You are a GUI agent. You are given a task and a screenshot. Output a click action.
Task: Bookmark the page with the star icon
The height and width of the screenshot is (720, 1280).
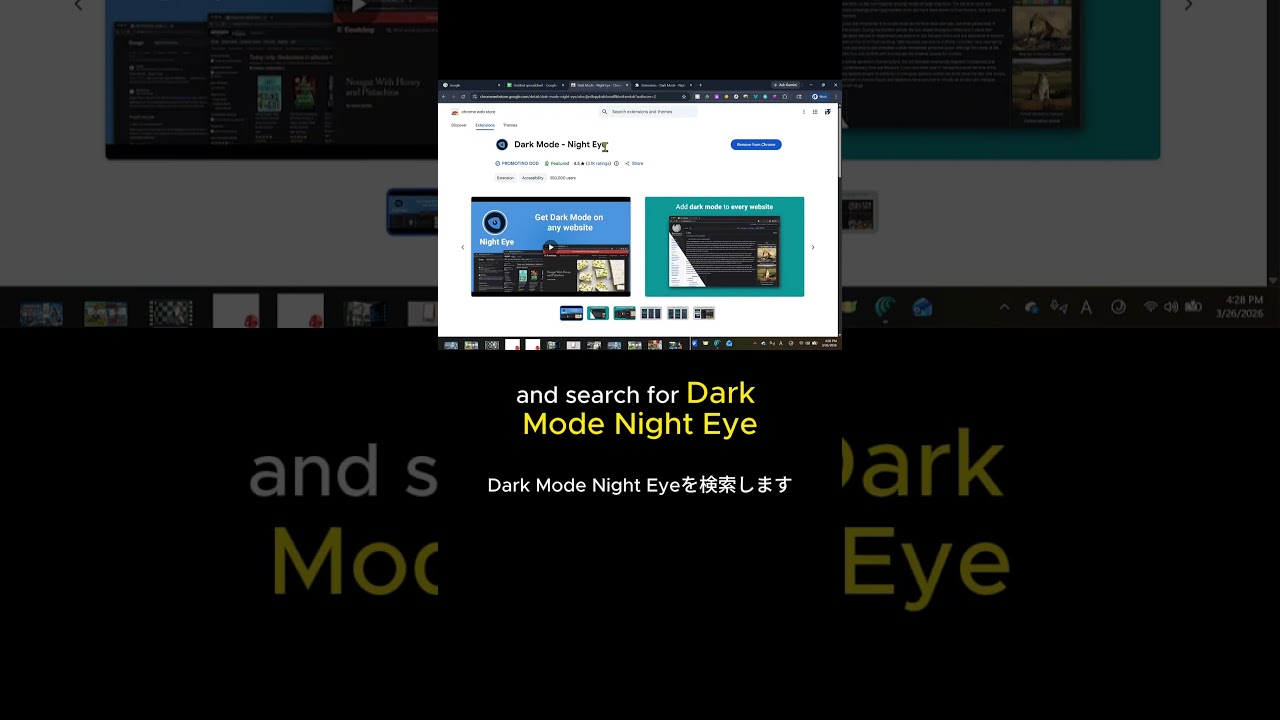tap(684, 96)
